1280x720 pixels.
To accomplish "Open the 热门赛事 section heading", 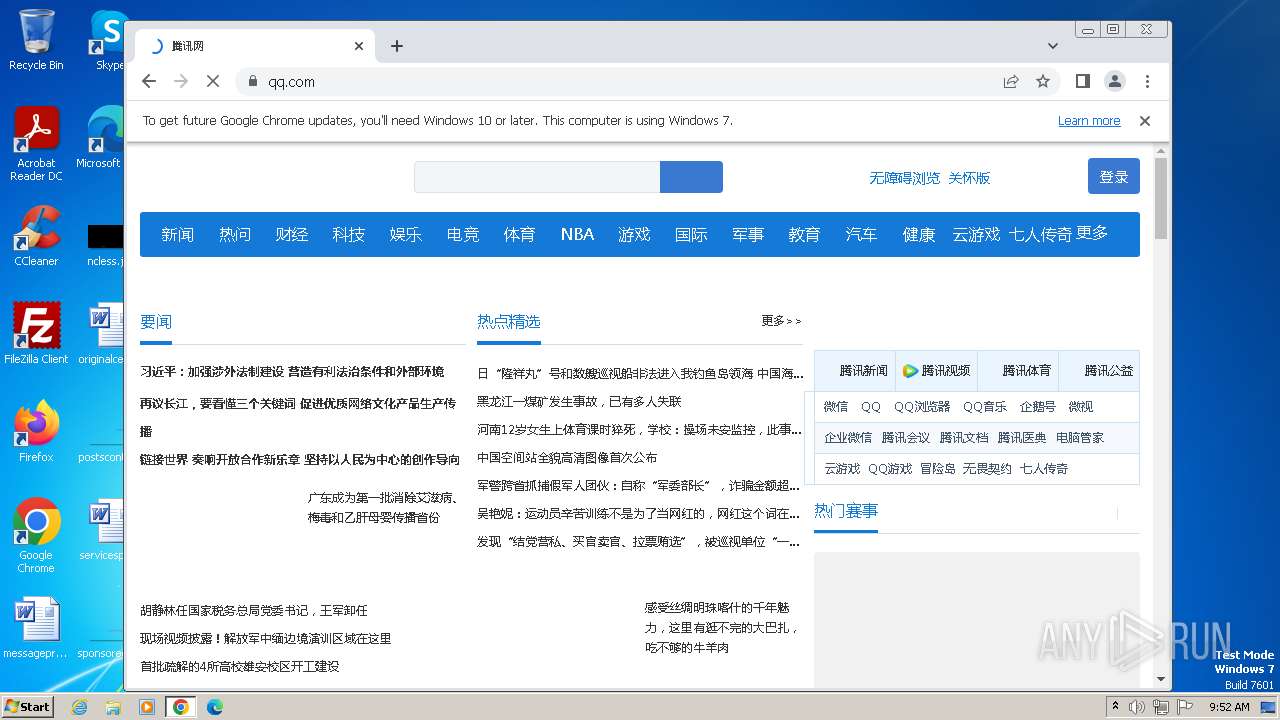I will point(846,511).
